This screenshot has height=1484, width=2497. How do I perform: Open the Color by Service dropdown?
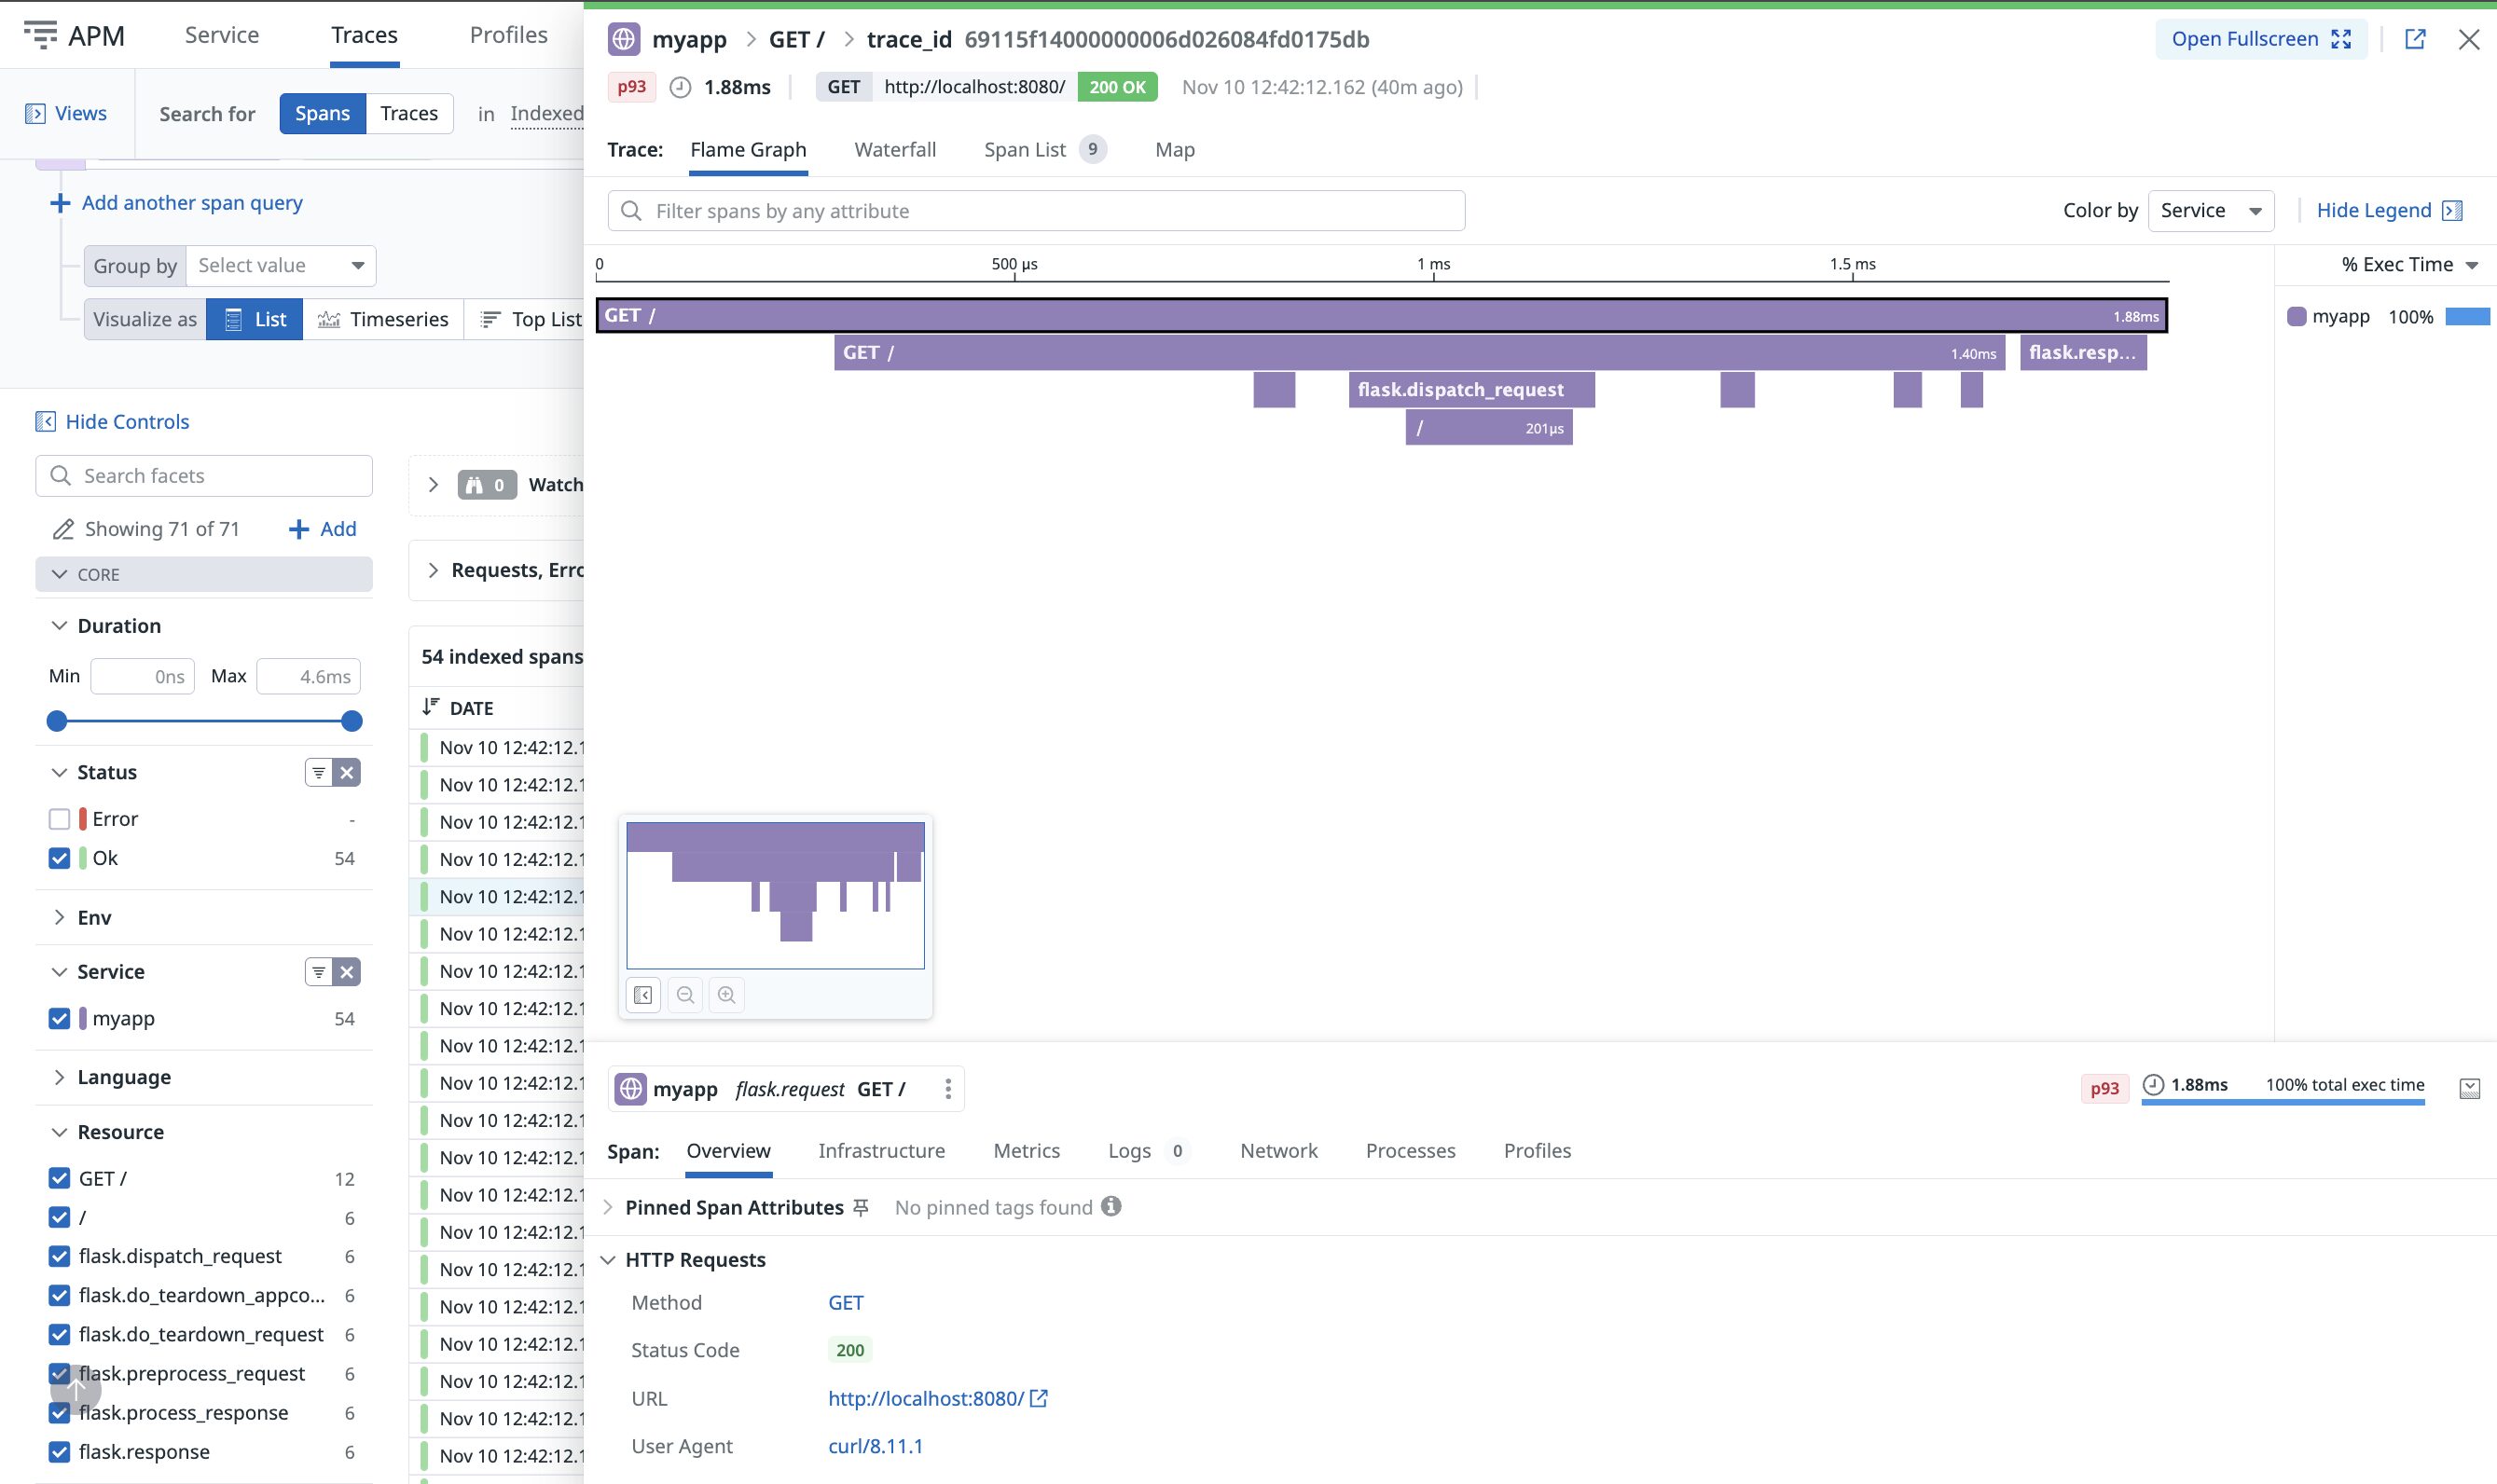click(x=2210, y=210)
